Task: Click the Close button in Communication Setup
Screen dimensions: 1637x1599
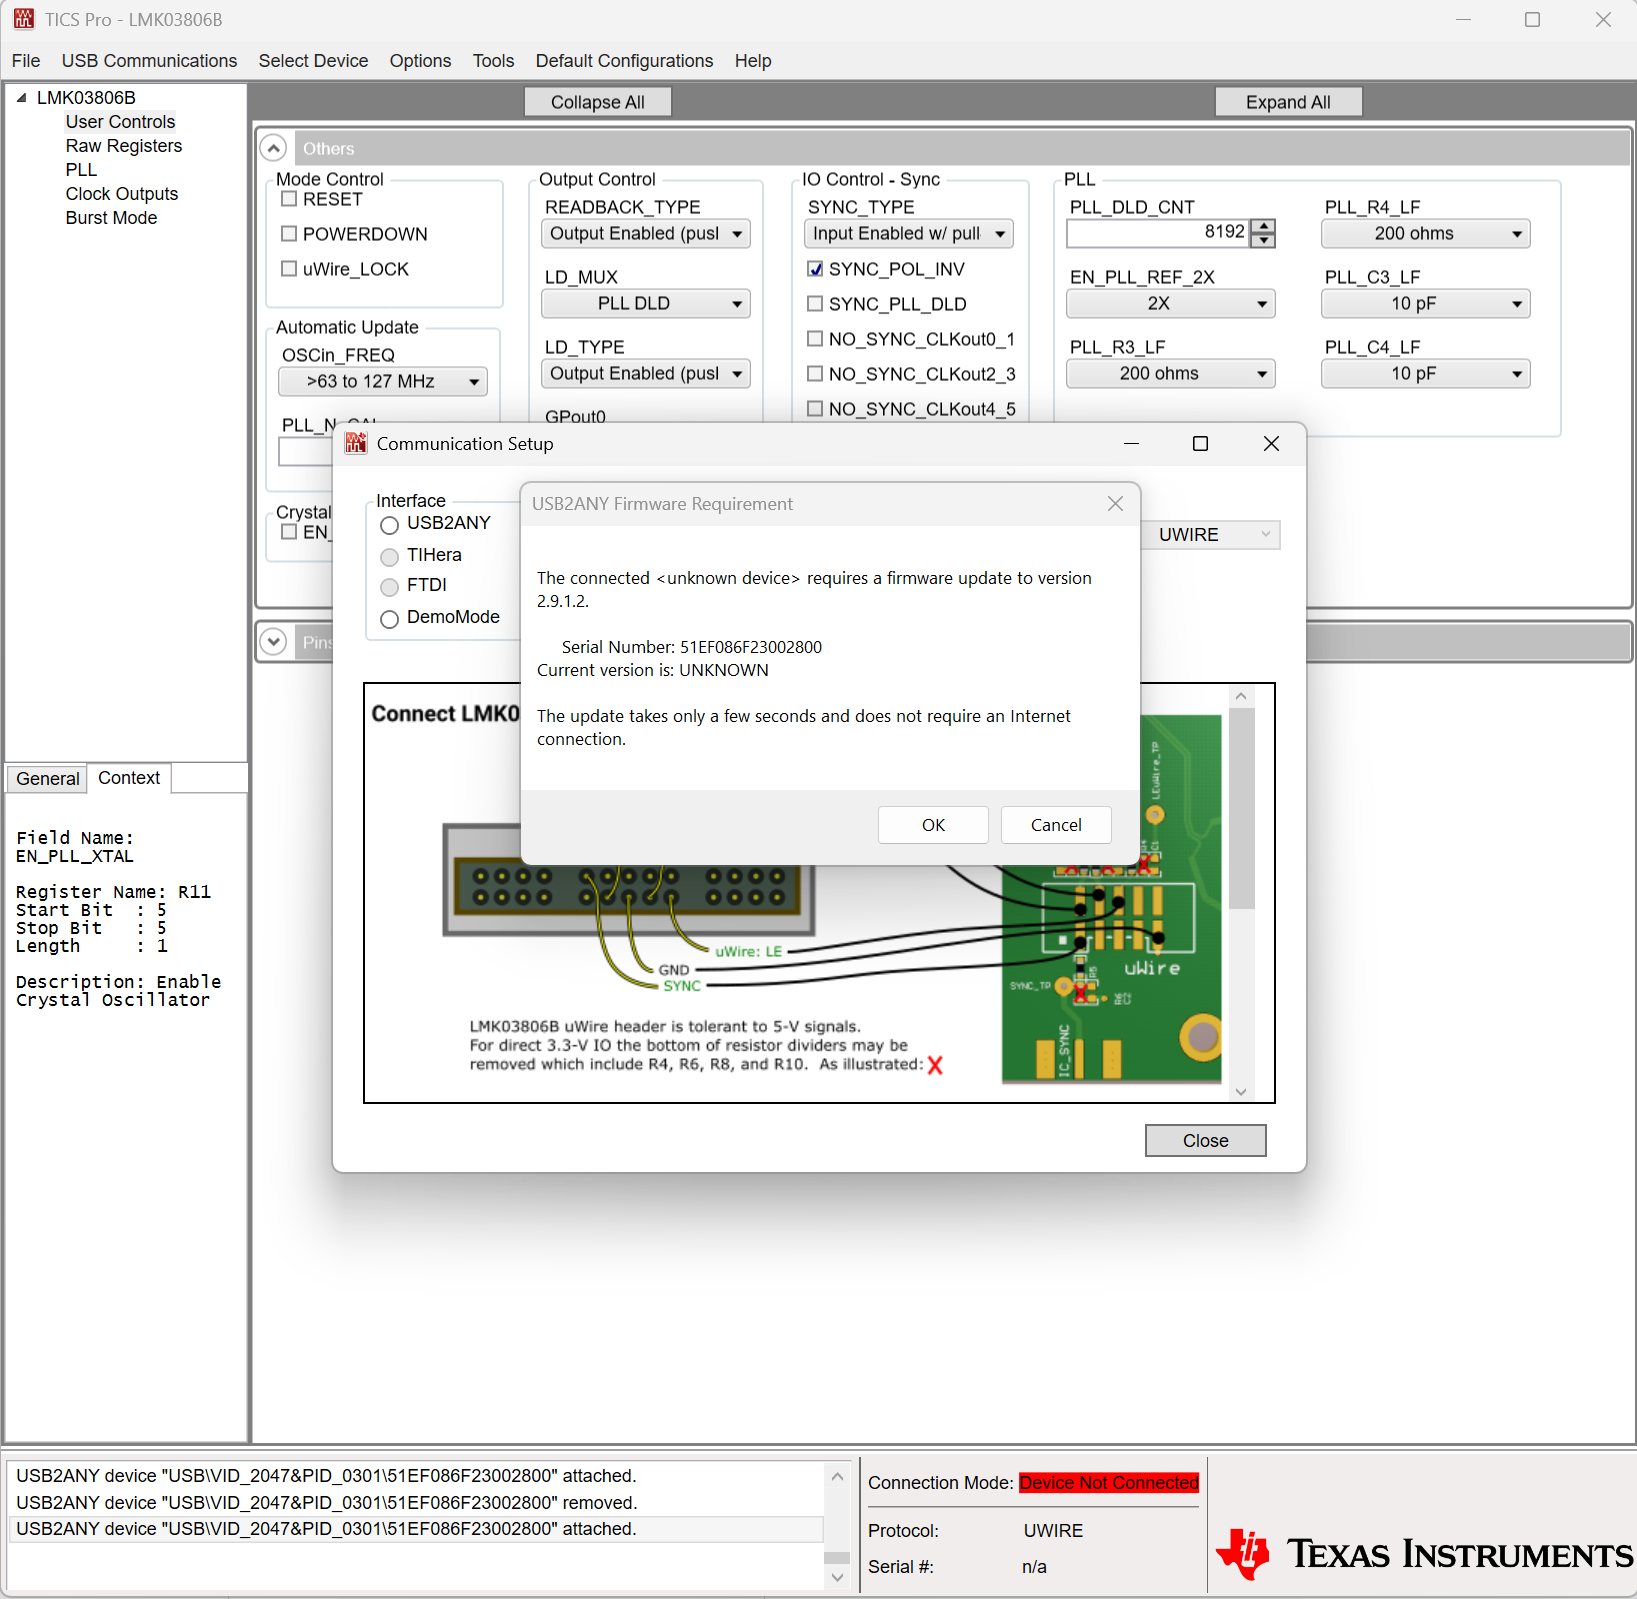Action: click(x=1205, y=1141)
